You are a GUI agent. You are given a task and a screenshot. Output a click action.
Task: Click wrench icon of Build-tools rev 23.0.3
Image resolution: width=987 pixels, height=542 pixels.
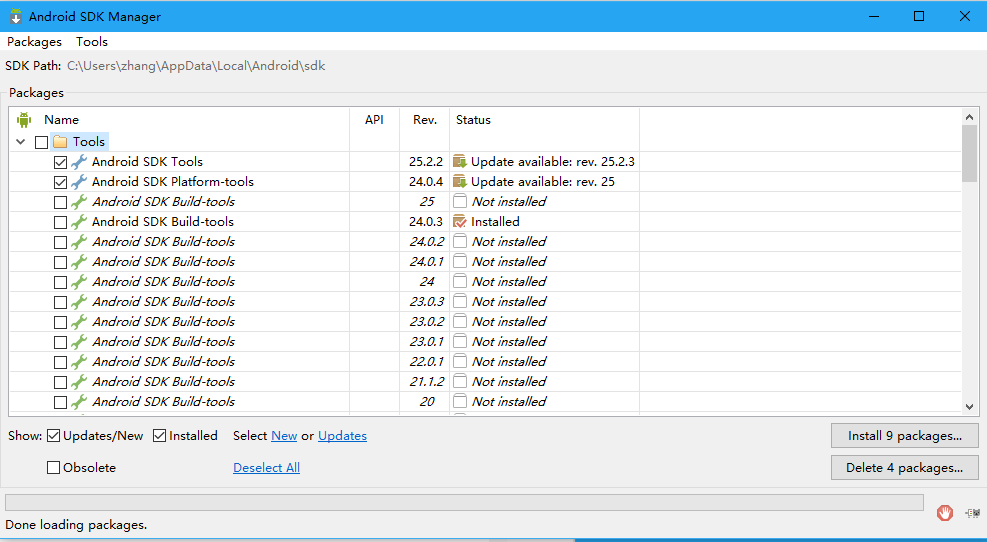(x=79, y=302)
